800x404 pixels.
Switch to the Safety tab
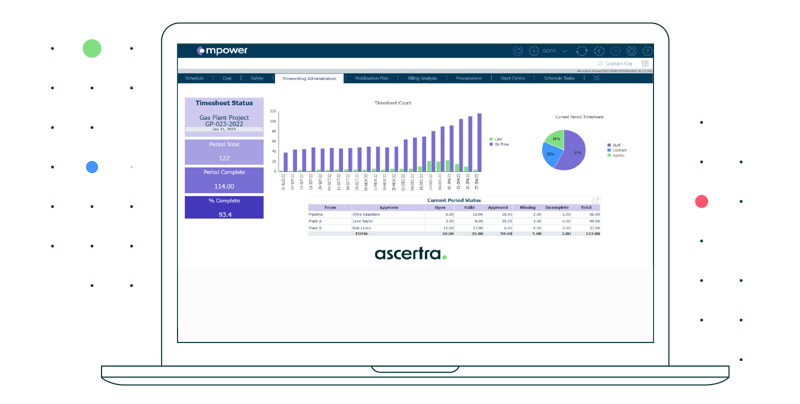[257, 78]
